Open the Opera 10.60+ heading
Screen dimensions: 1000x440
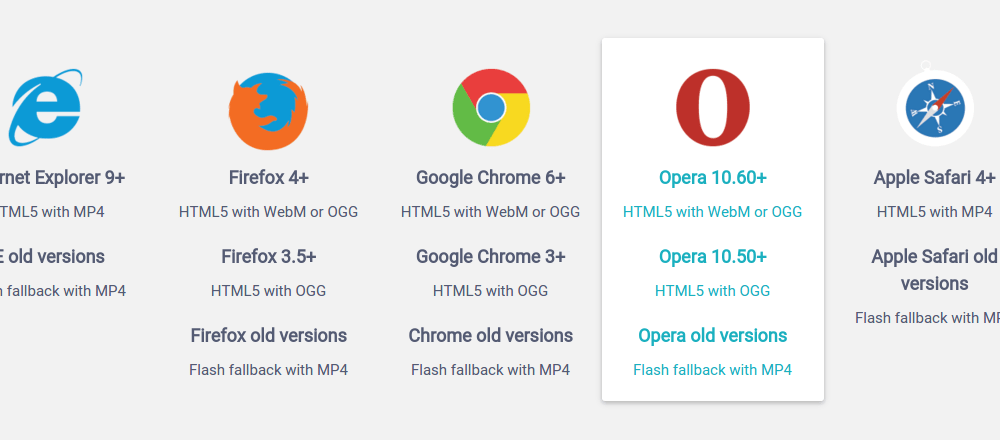coord(712,177)
